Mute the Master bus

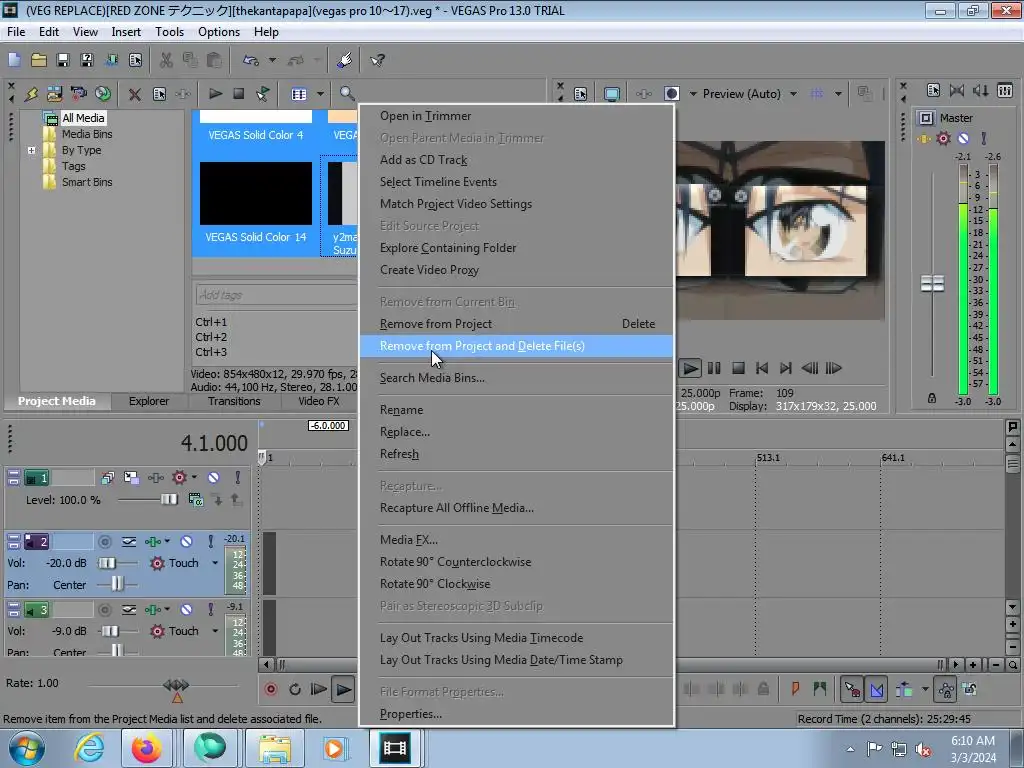tap(963, 138)
